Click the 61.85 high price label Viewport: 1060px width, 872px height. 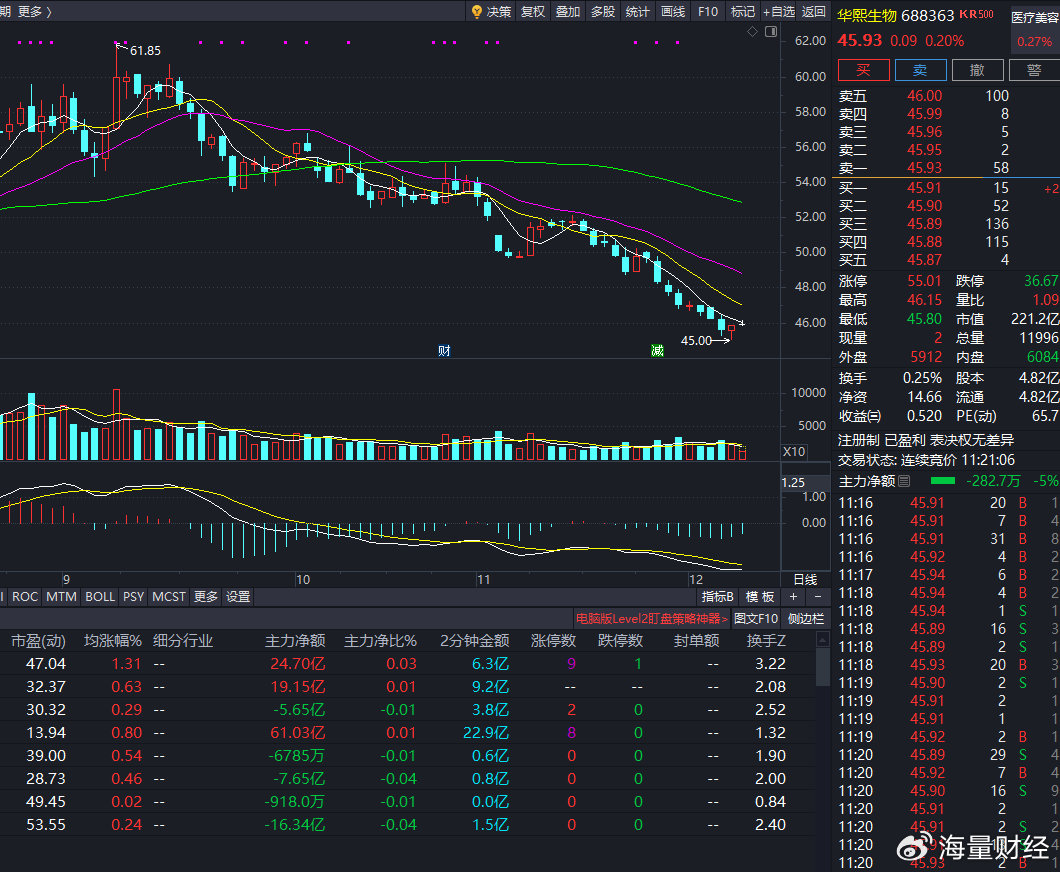(x=145, y=51)
